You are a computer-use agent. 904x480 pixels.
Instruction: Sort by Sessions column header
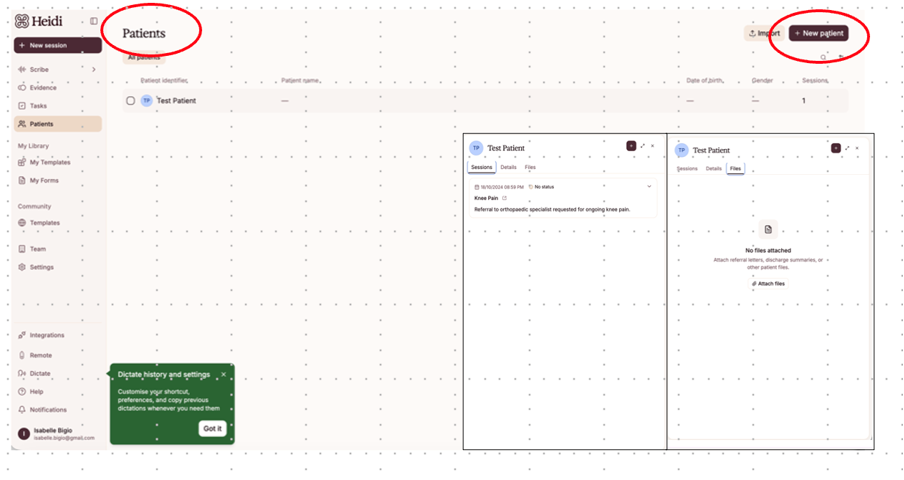[x=815, y=81]
